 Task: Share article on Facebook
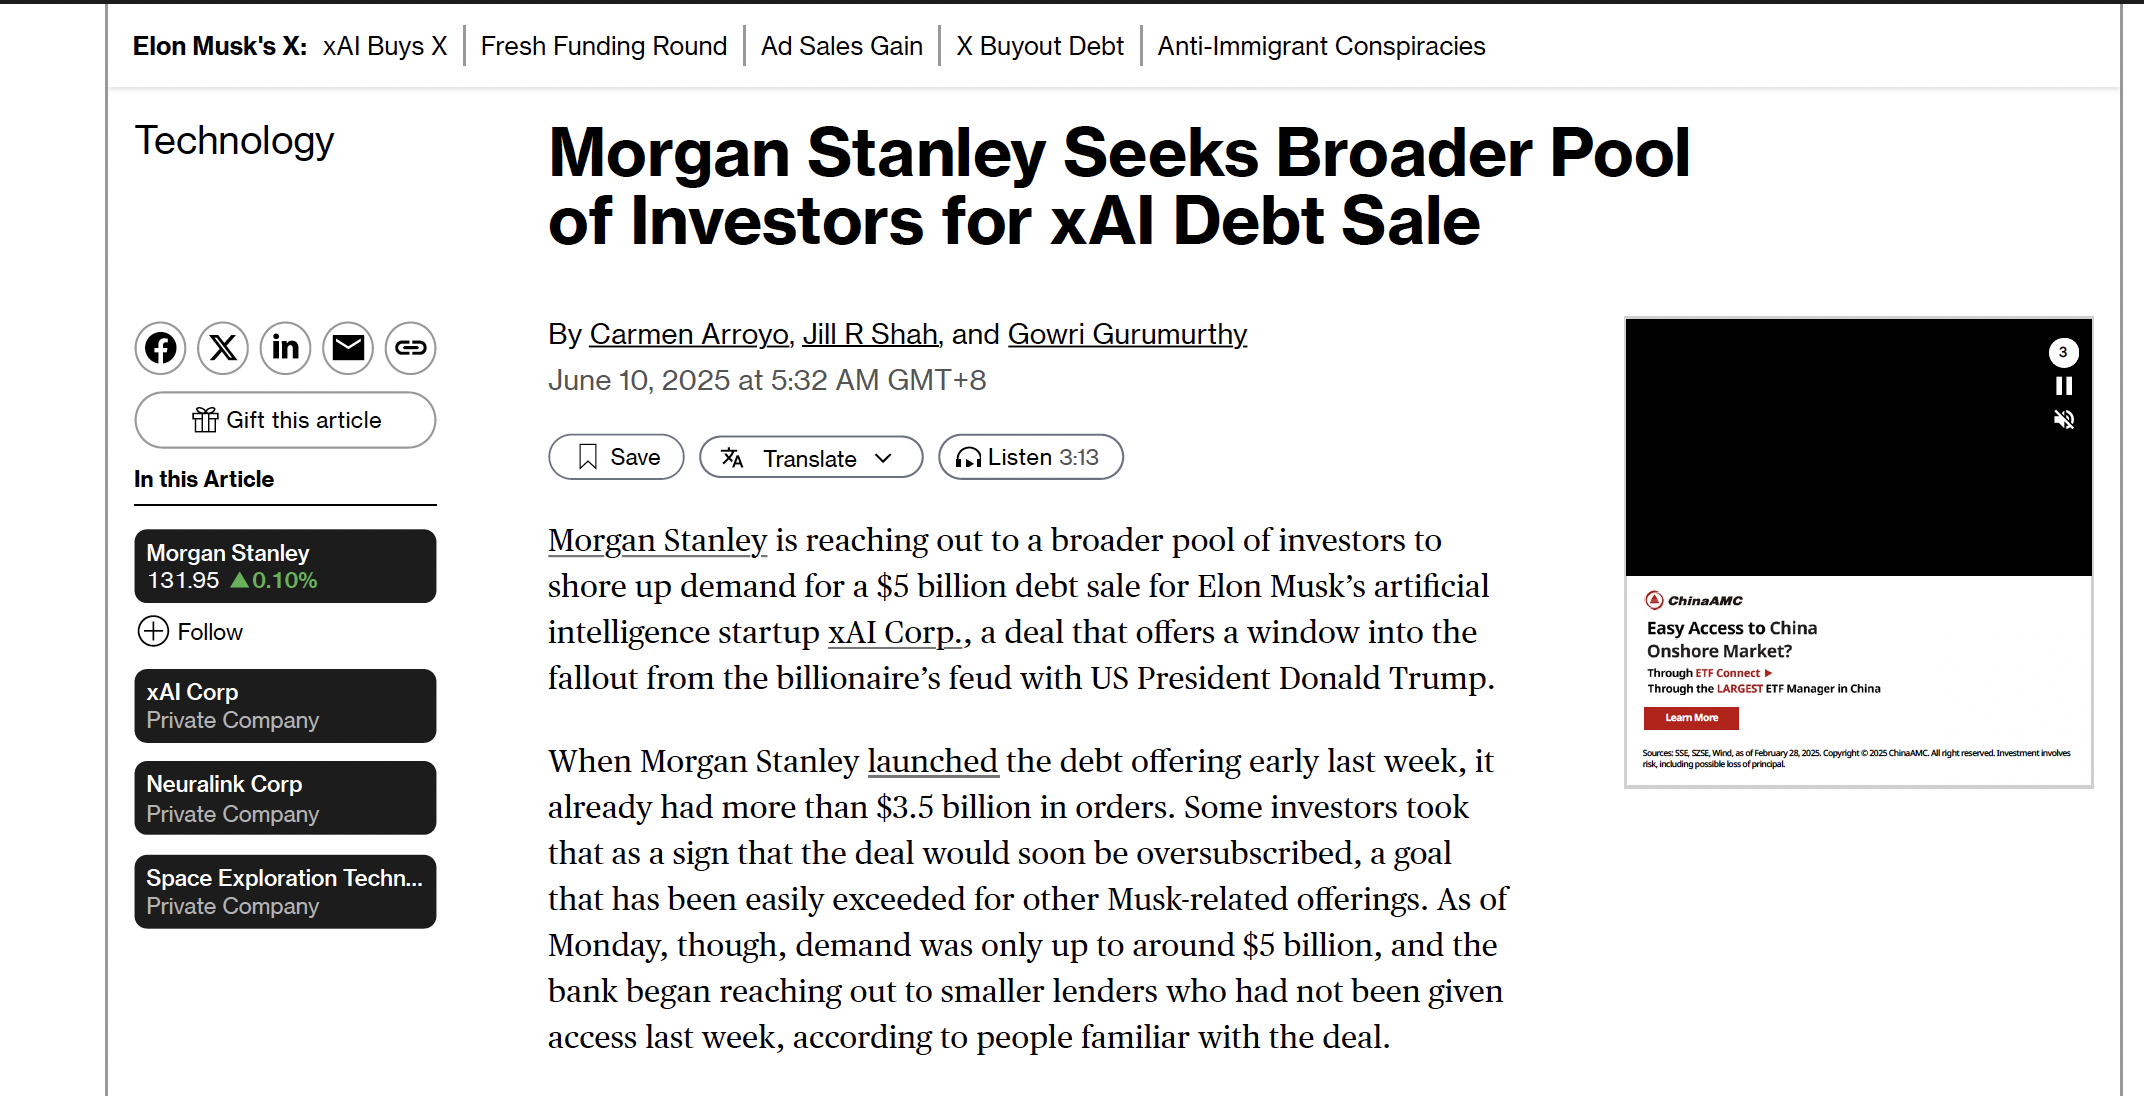click(x=160, y=348)
